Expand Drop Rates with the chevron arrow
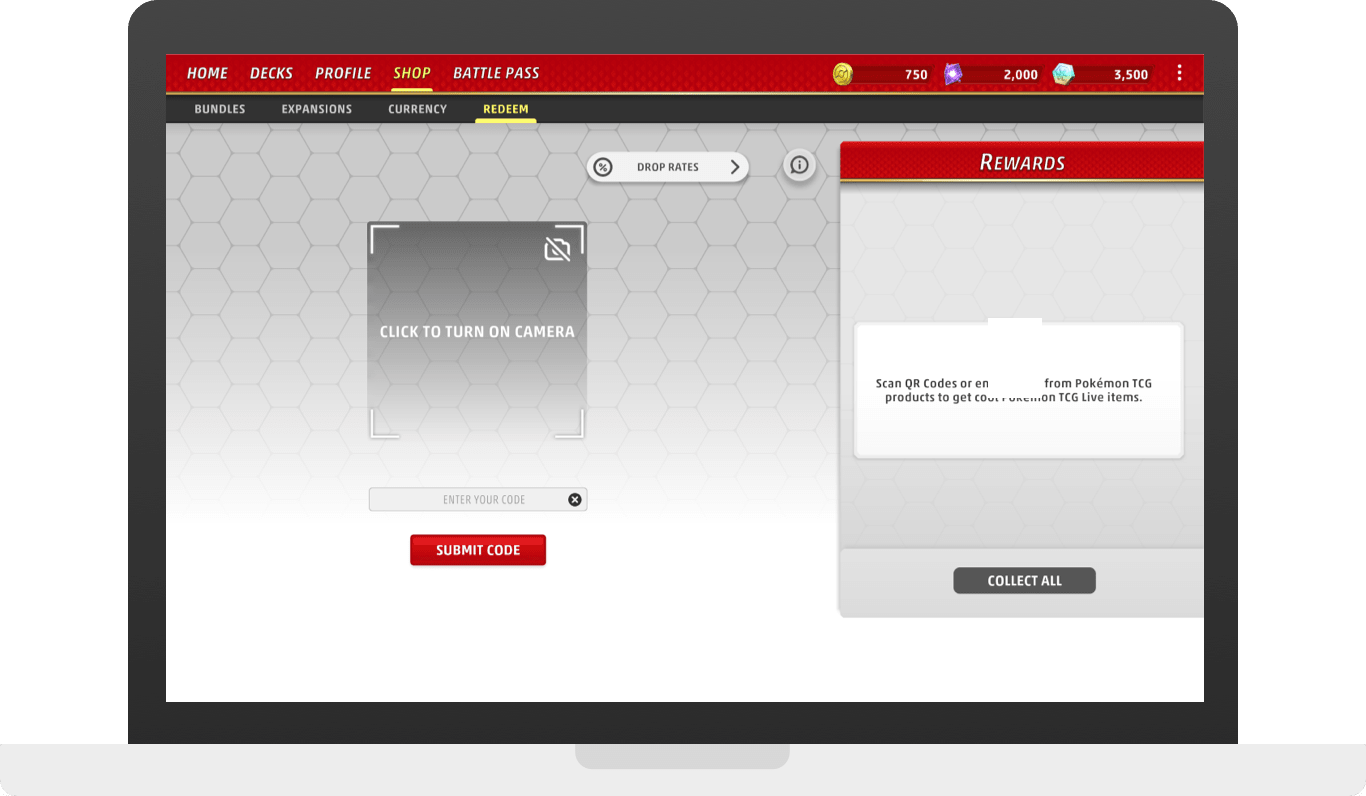Viewport: 1366px width, 796px height. tap(735, 167)
